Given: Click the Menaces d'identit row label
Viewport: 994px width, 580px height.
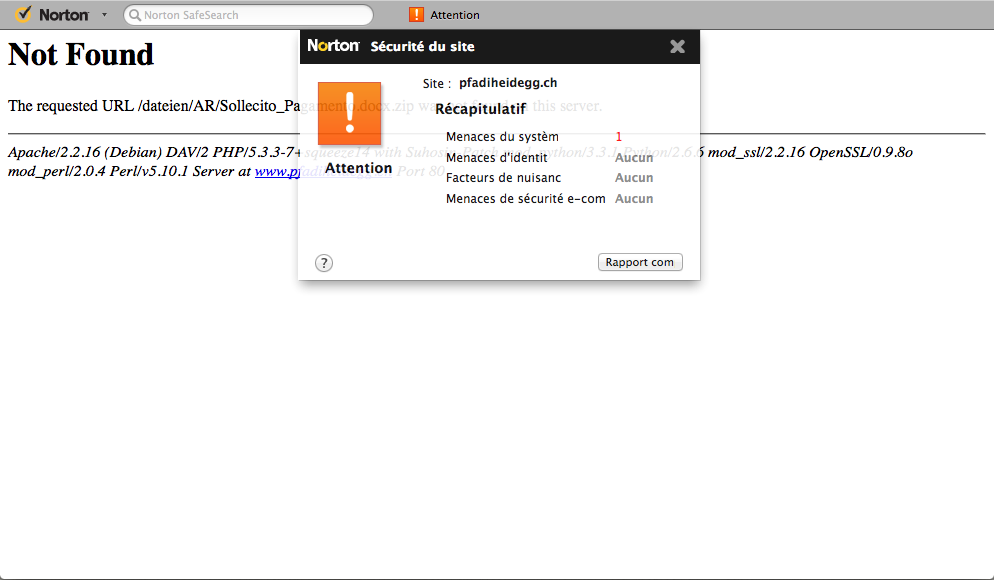Looking at the screenshot, I should [x=496, y=158].
